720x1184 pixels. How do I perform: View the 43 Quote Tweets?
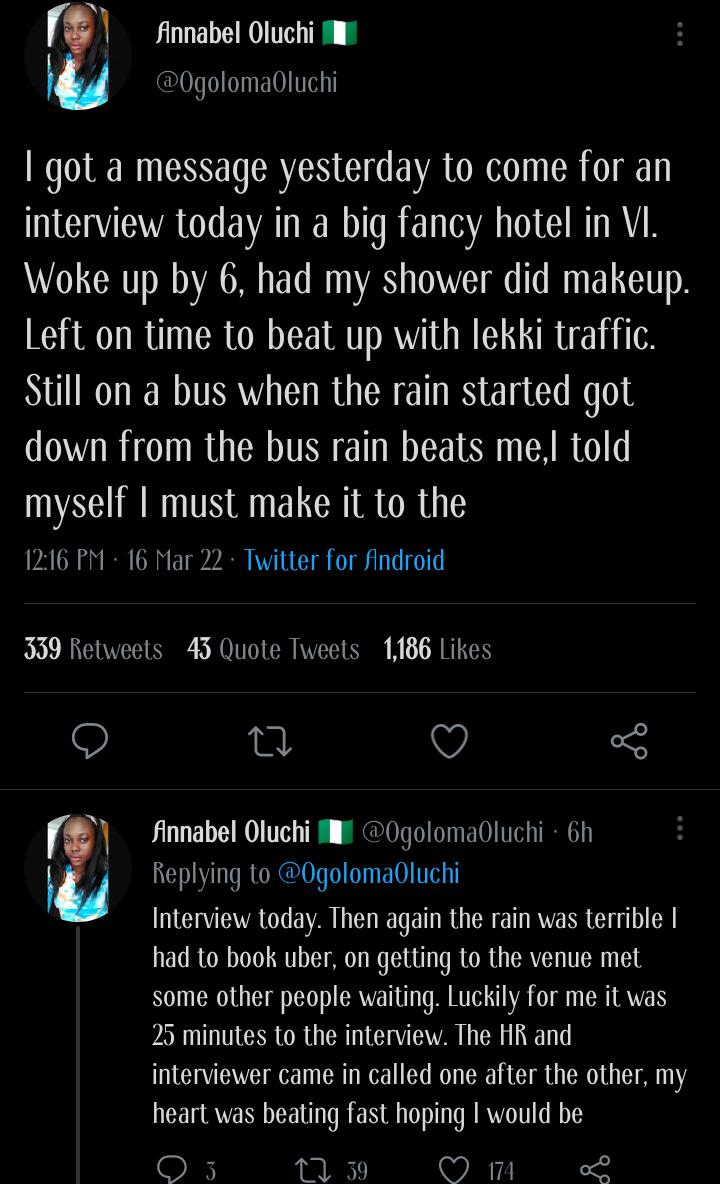coord(273,649)
